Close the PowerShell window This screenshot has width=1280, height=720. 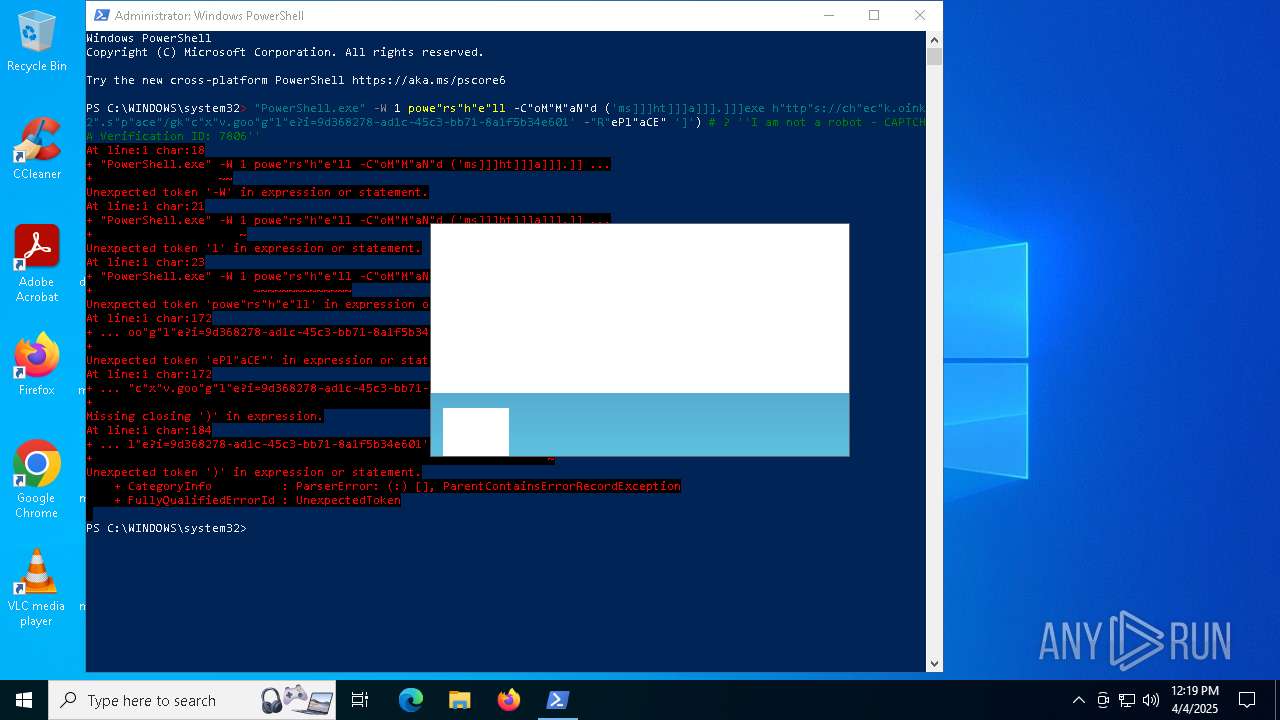point(920,15)
